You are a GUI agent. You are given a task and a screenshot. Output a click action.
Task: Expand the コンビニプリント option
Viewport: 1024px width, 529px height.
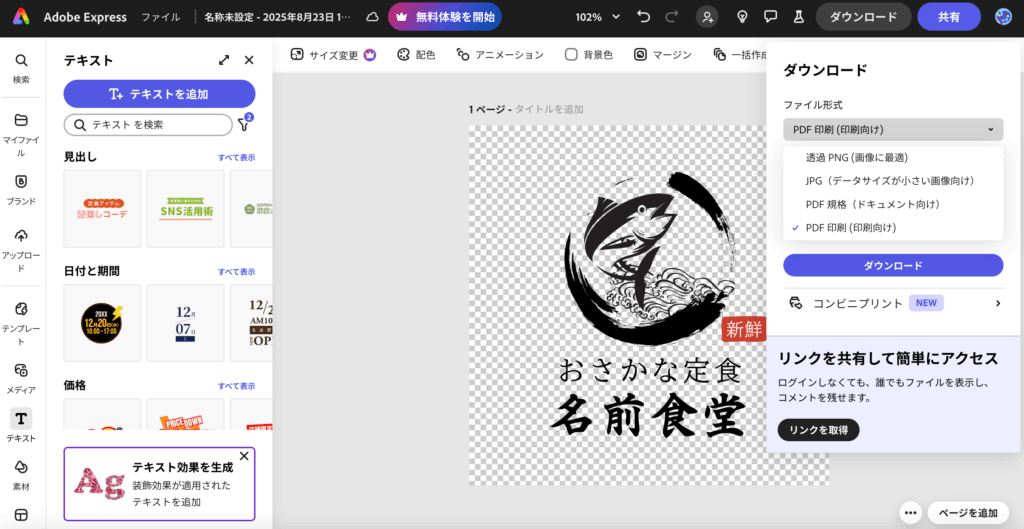(x=892, y=303)
